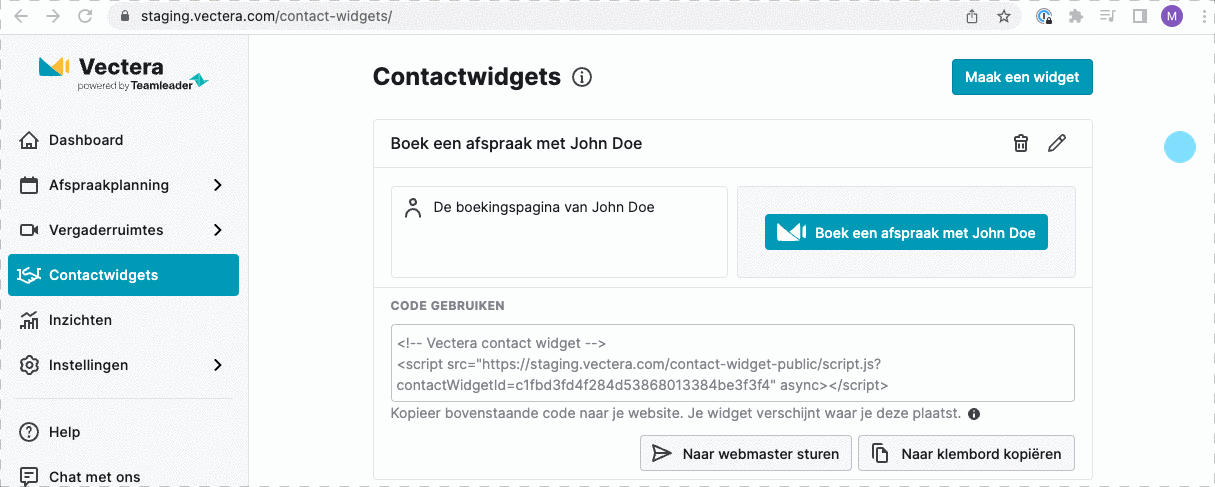This screenshot has height=487, width=1215.
Task: Click inside the widget code text box
Action: (x=732, y=362)
